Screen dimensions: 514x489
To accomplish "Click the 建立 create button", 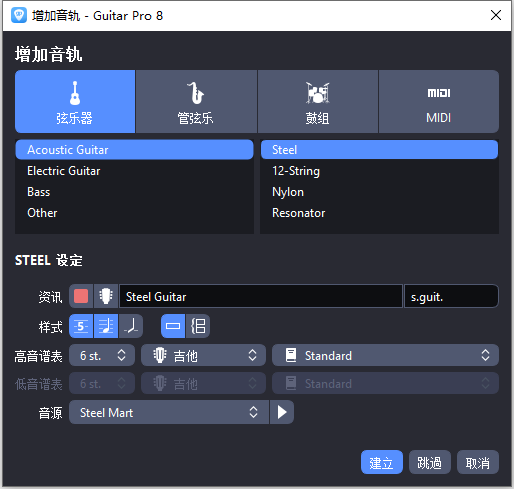I will [x=382, y=462].
